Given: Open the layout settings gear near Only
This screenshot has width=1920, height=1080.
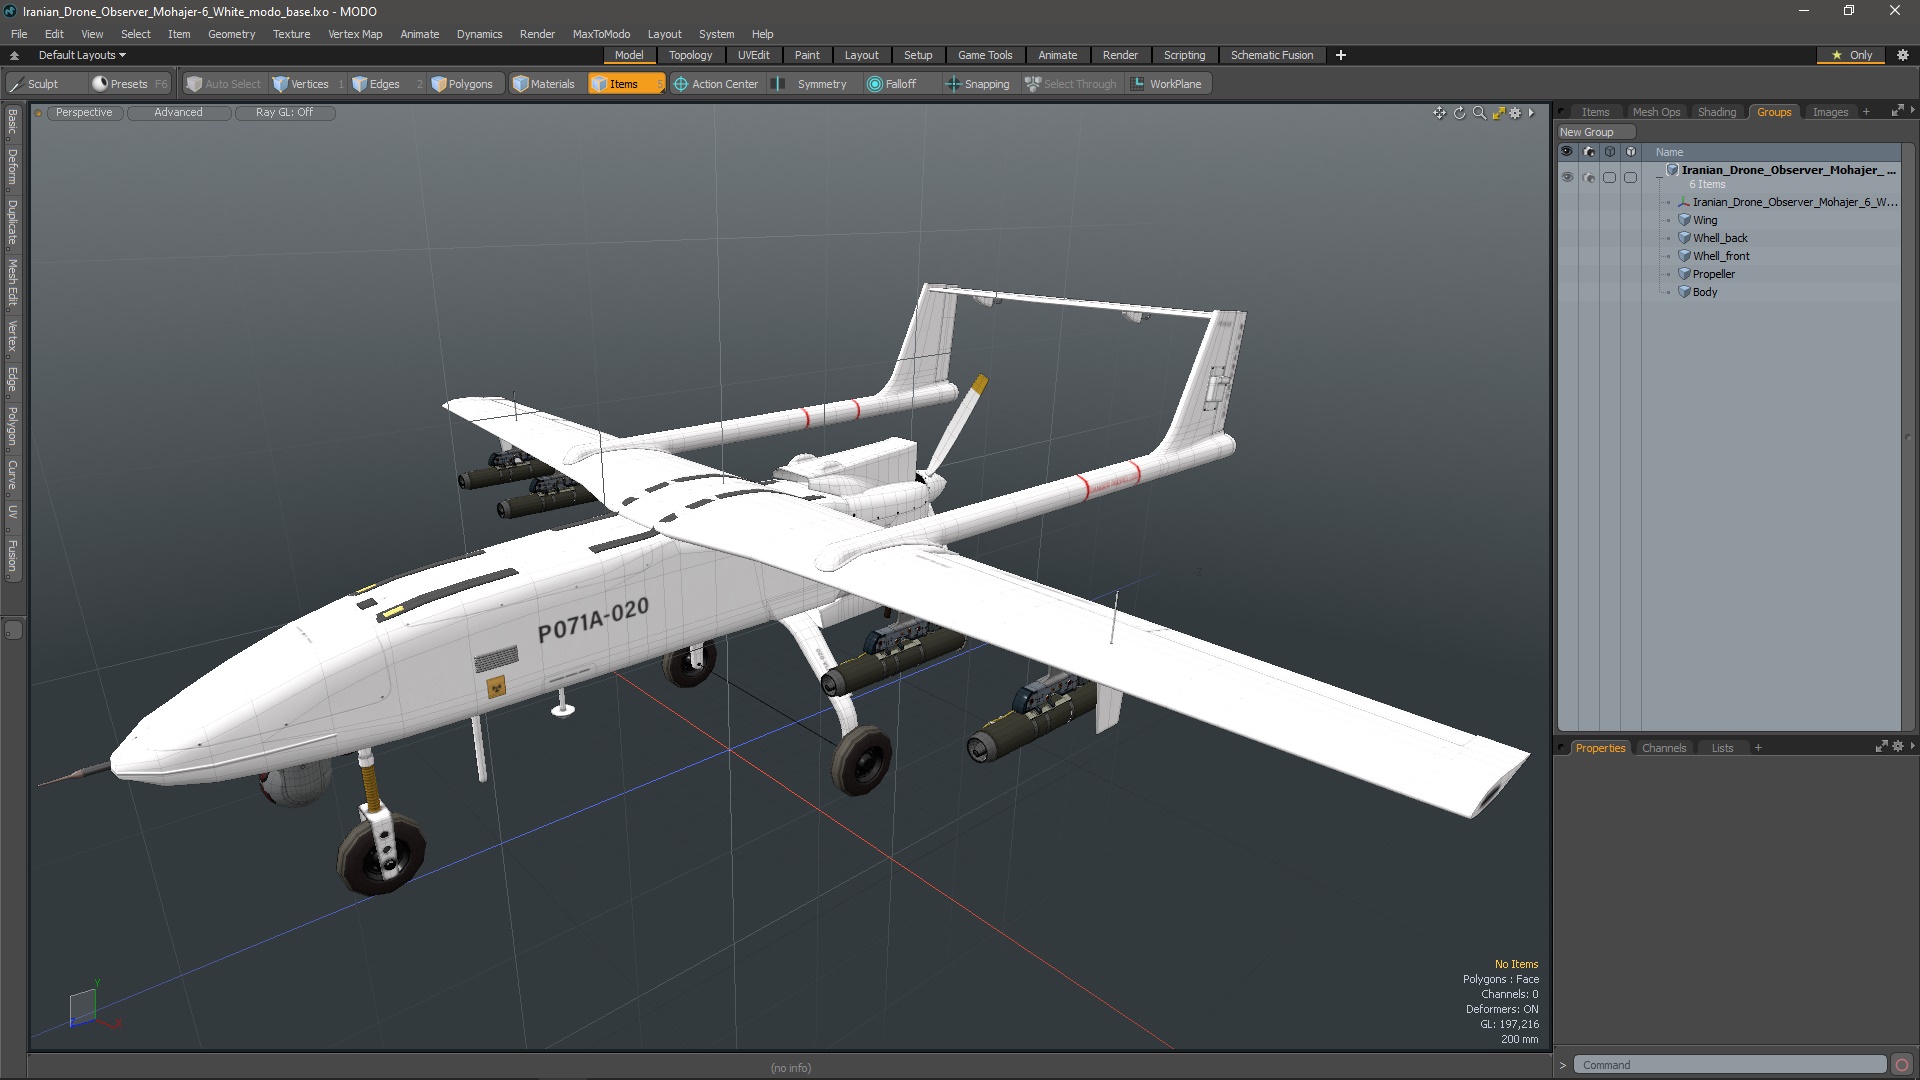Looking at the screenshot, I should [x=1903, y=55].
